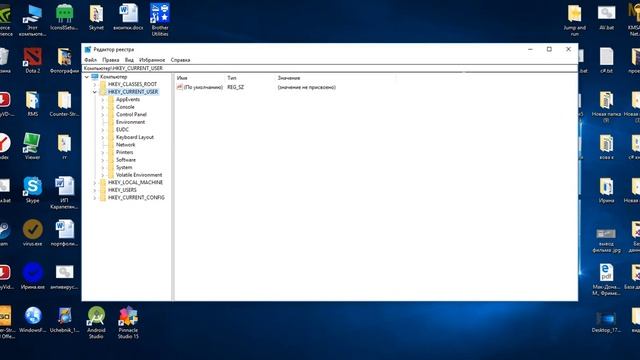640x360 pixels.
Task: Select the Volatile Environment registry key
Action: [139, 175]
